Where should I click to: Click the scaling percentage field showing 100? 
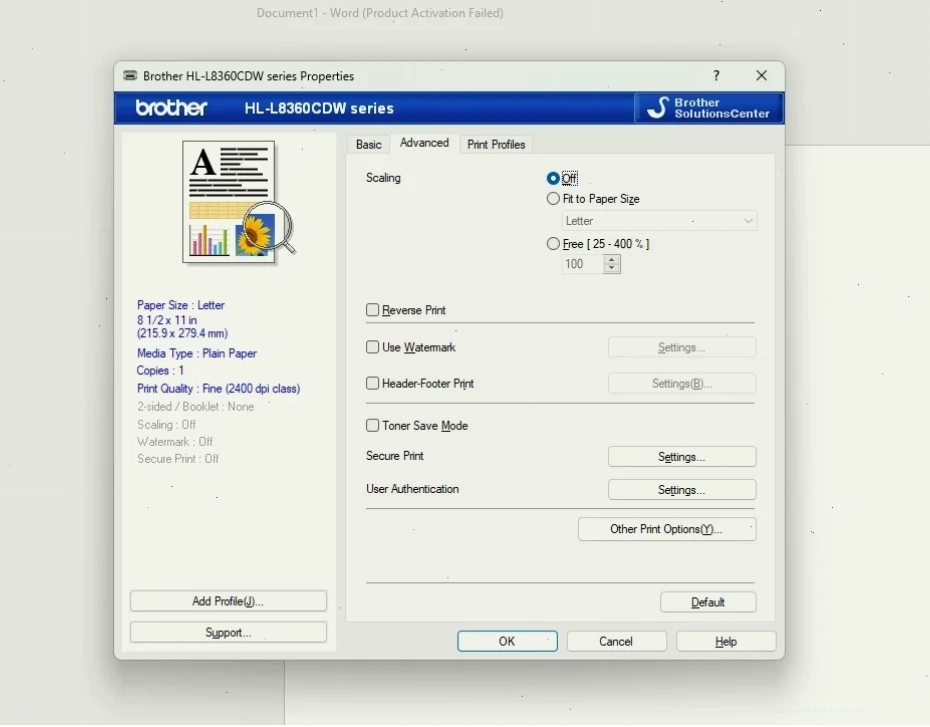click(582, 264)
